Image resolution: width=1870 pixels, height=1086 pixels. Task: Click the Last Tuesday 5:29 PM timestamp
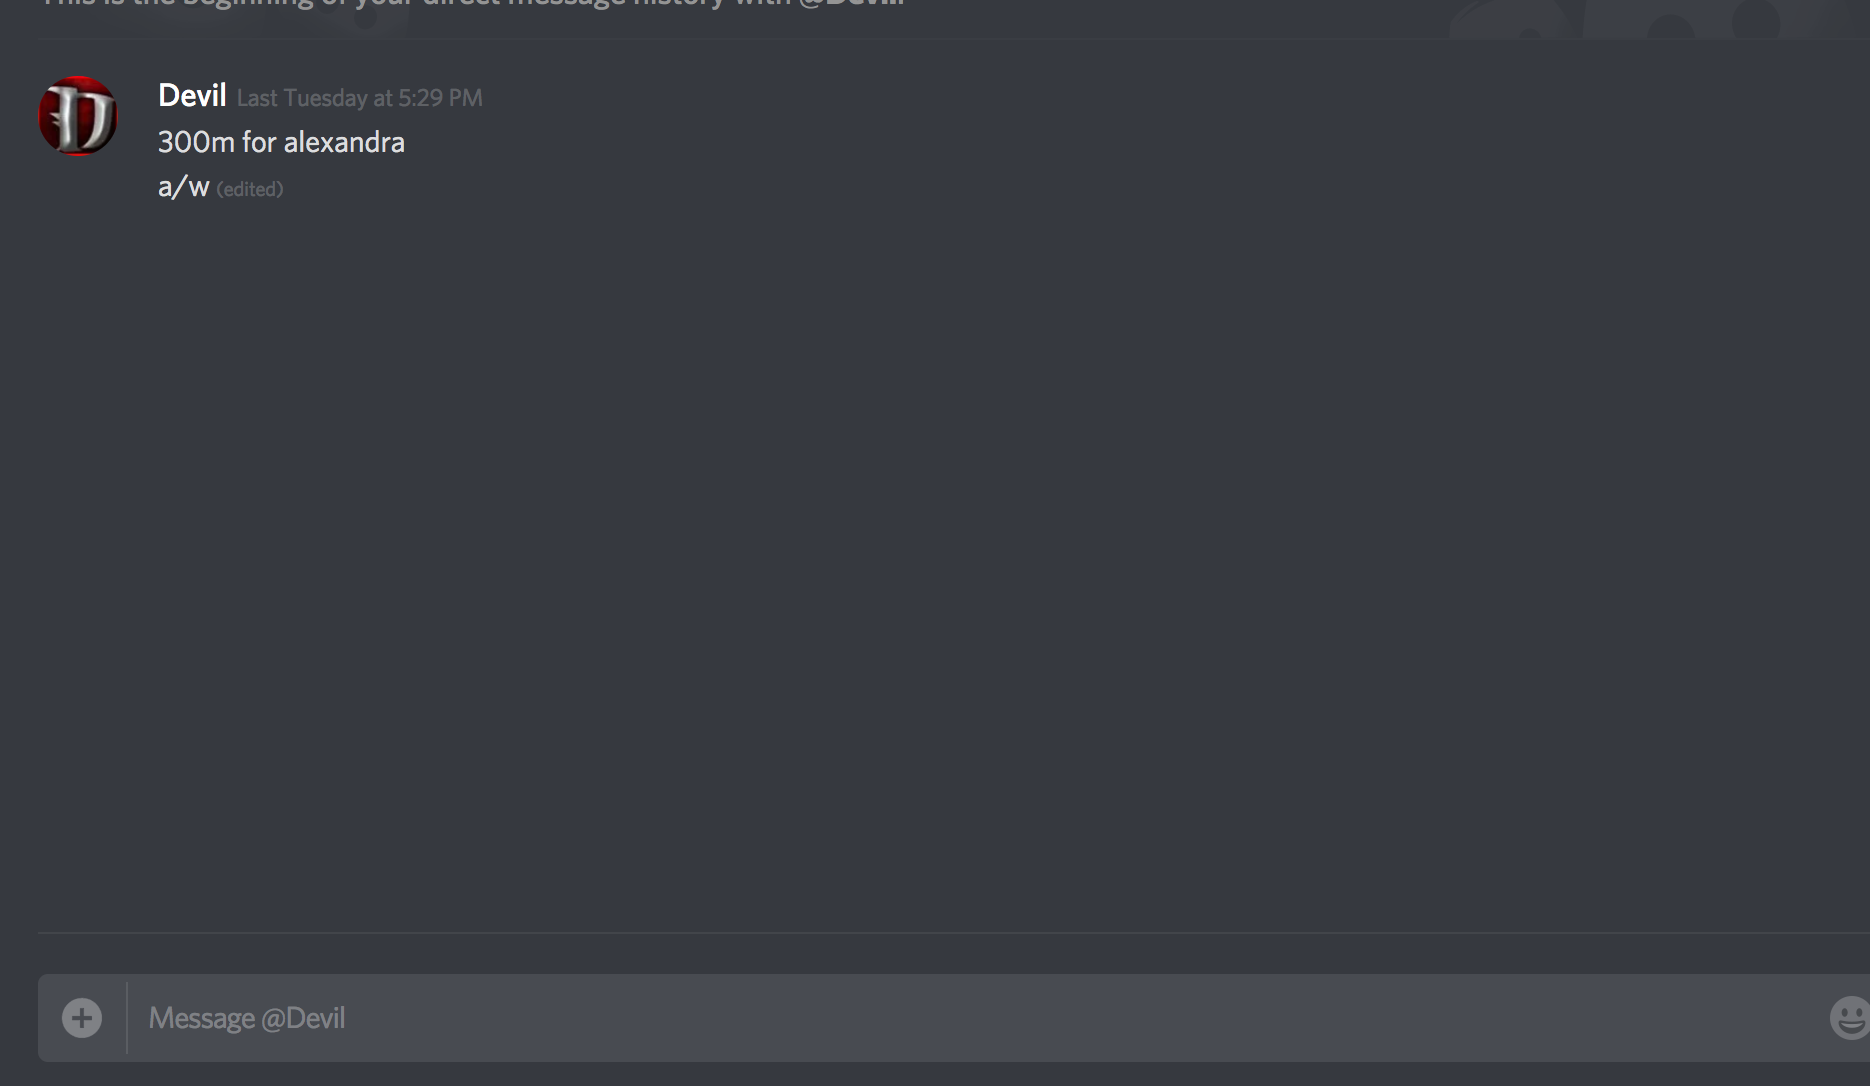[359, 98]
